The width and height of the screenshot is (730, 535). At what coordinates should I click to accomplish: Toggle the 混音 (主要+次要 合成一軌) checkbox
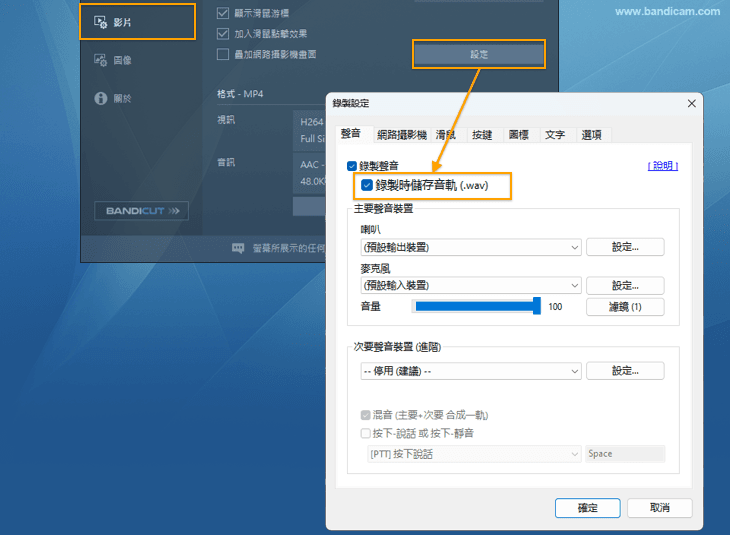(365, 415)
